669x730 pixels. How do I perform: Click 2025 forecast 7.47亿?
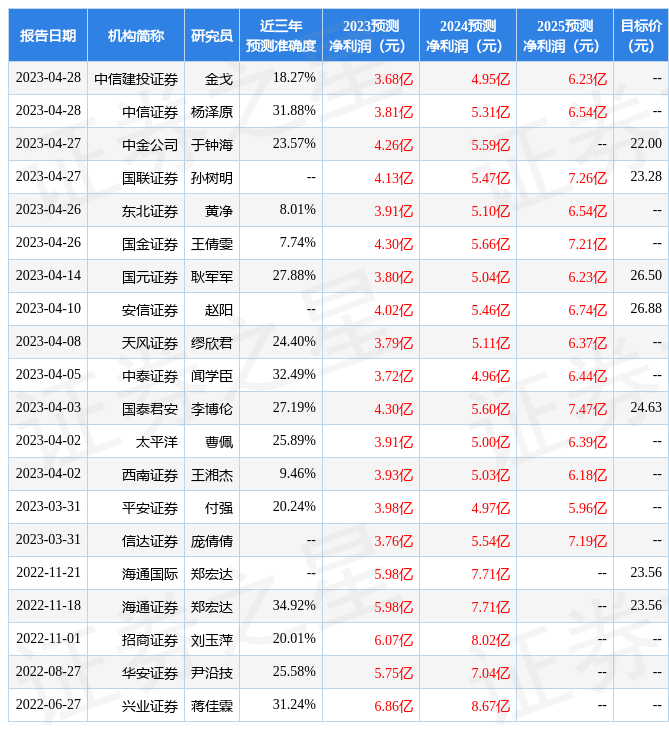pyautogui.click(x=588, y=409)
